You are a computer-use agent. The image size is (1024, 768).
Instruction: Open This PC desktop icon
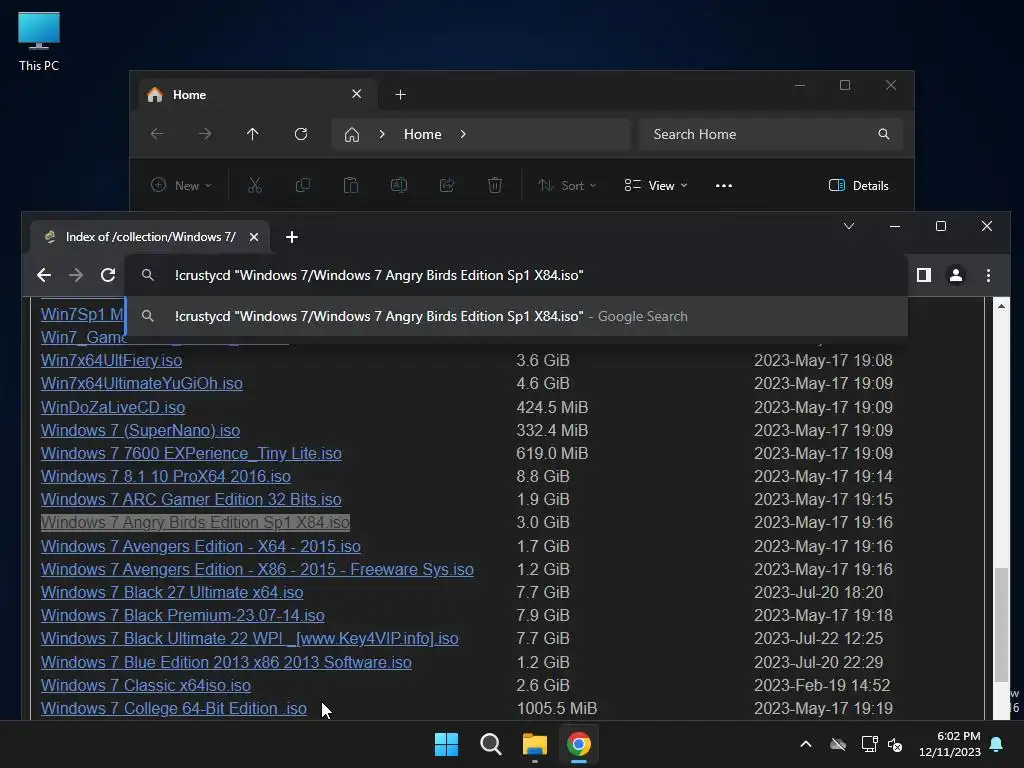click(39, 42)
